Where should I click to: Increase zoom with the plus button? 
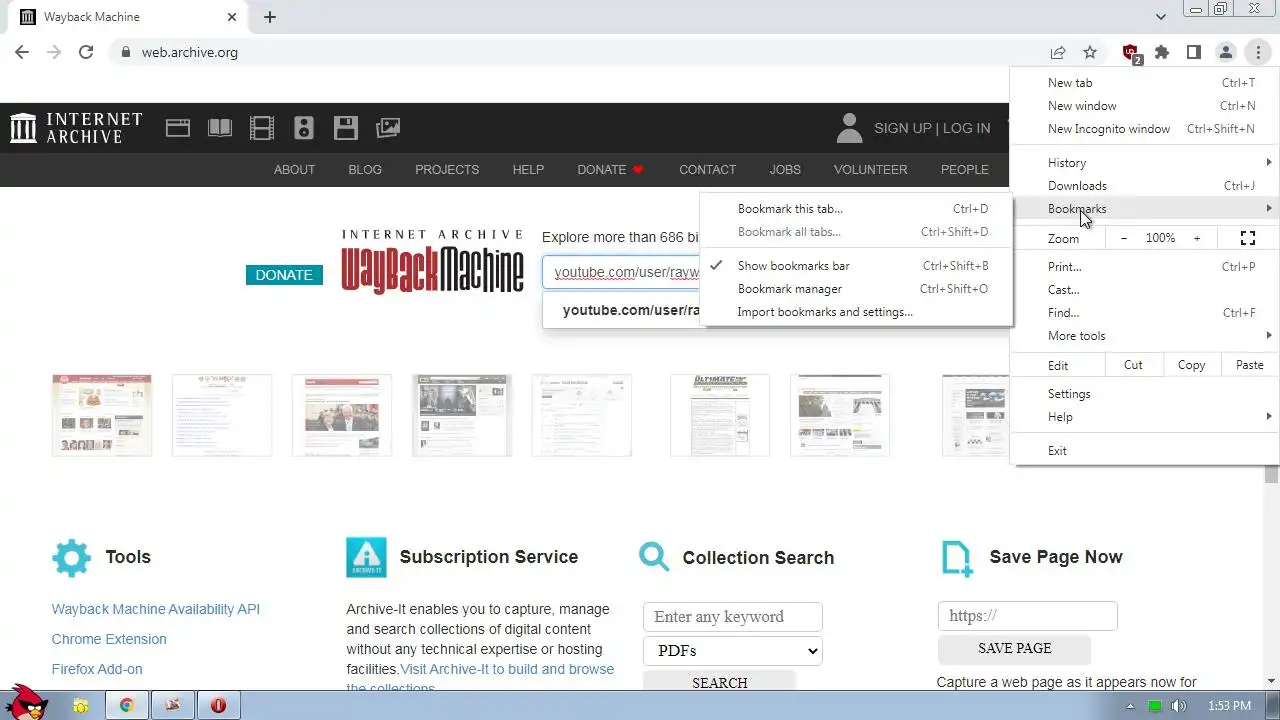click(1196, 238)
